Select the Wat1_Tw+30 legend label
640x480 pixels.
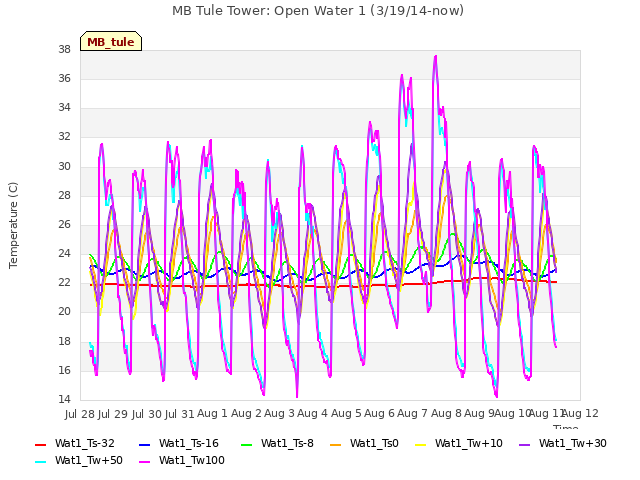click(573, 443)
